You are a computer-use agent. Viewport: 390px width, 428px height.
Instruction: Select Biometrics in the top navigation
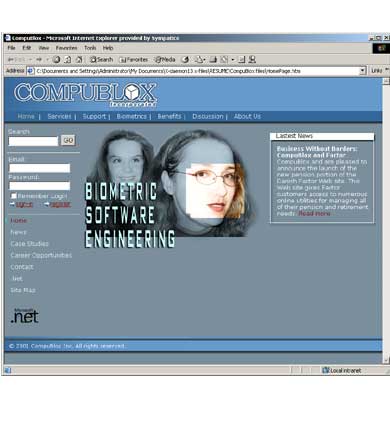(131, 116)
